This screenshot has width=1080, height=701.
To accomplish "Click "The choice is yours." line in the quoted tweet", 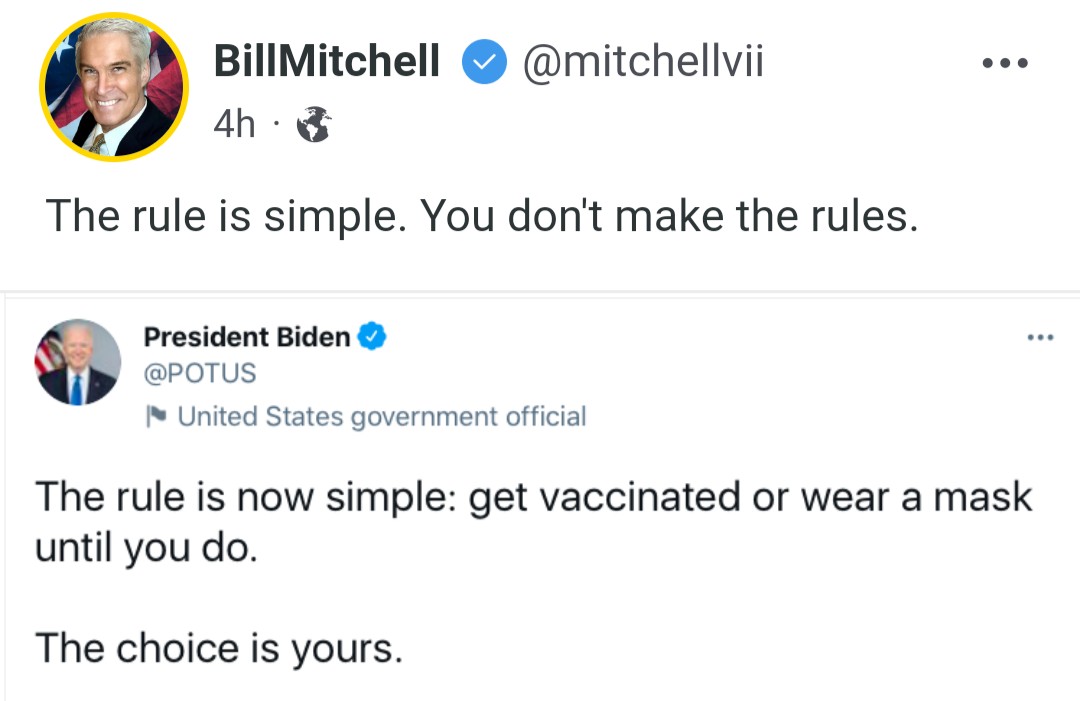I will click(x=219, y=649).
